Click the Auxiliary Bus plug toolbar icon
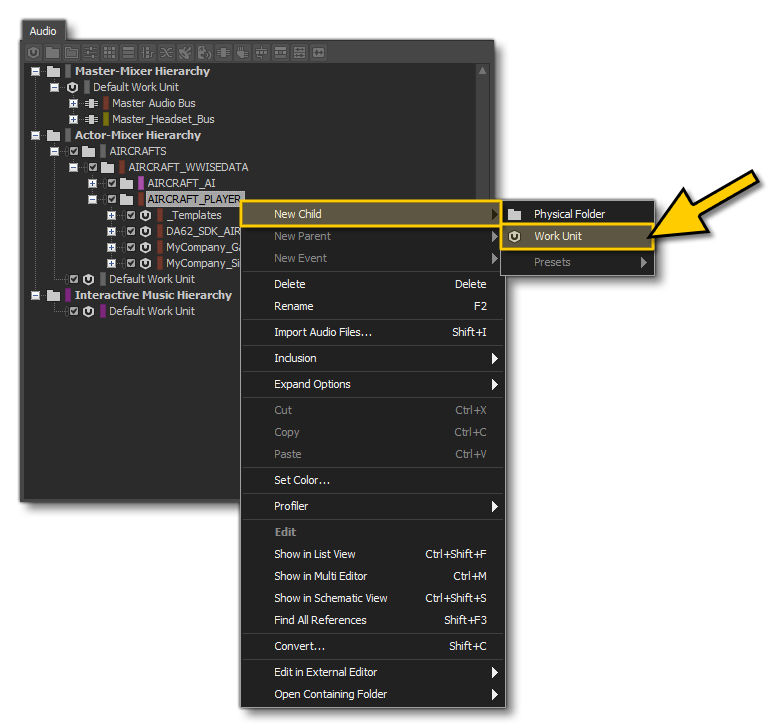 (x=242, y=52)
